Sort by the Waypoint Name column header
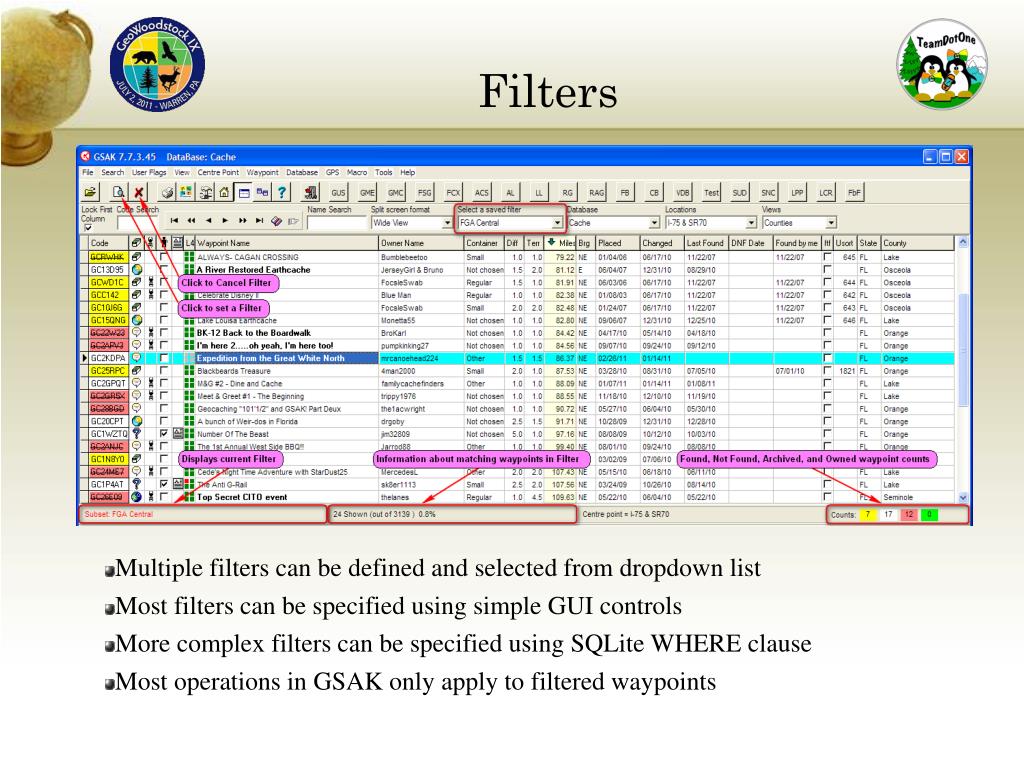Screen dimensions: 1024x768 [x=287, y=243]
